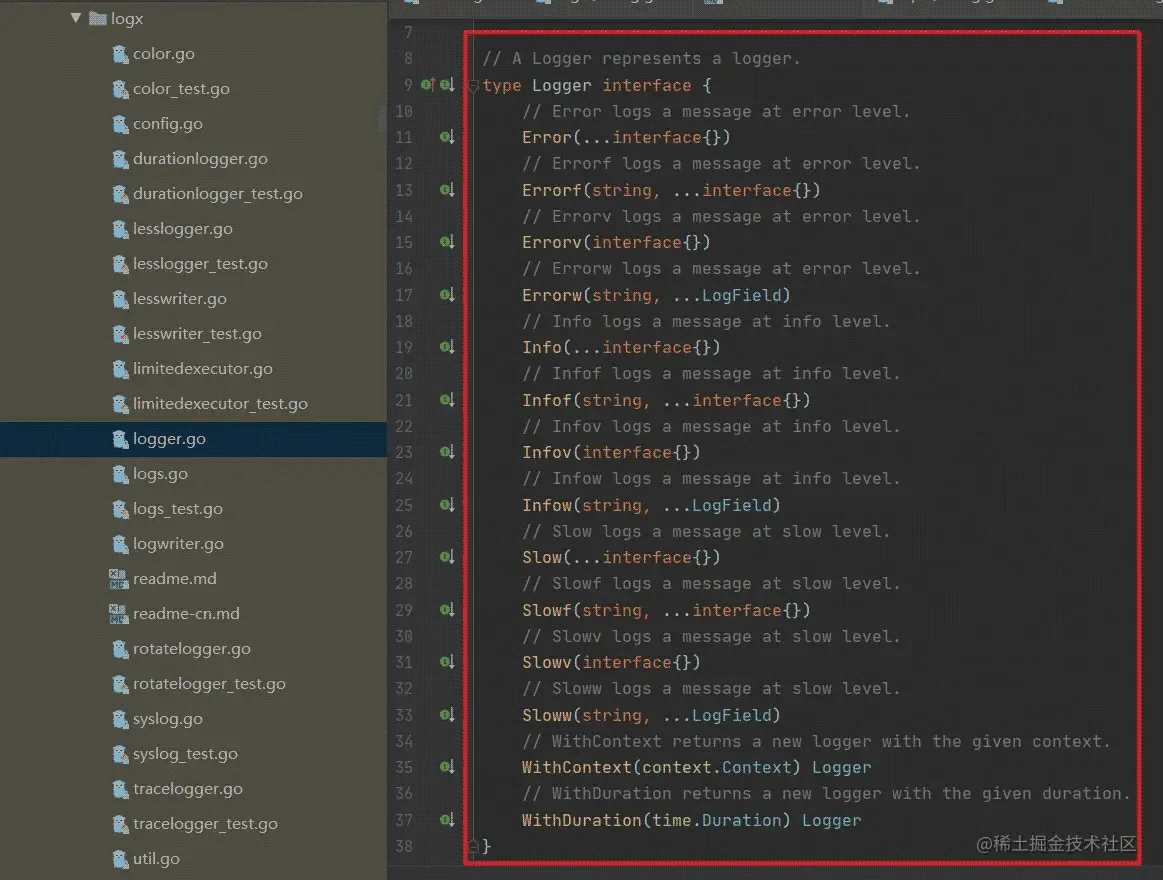Open config.go from the file list

coord(167,124)
